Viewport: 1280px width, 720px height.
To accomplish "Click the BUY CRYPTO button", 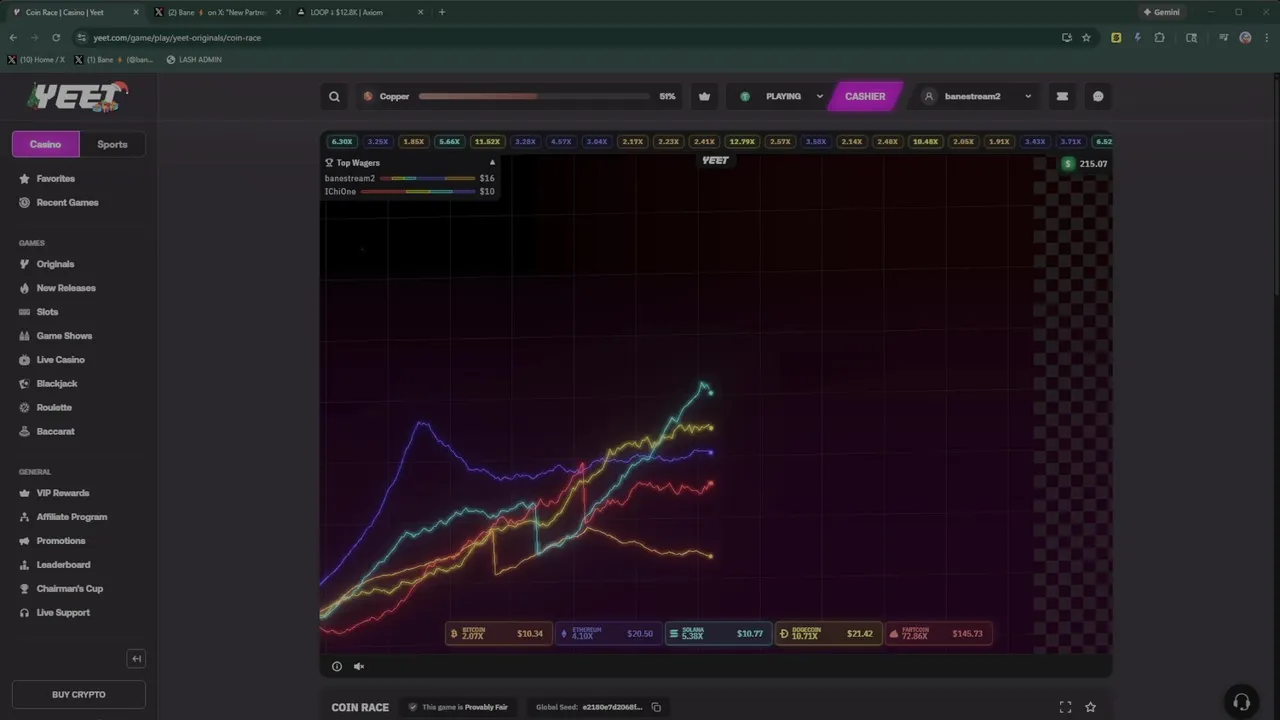I will [78, 694].
